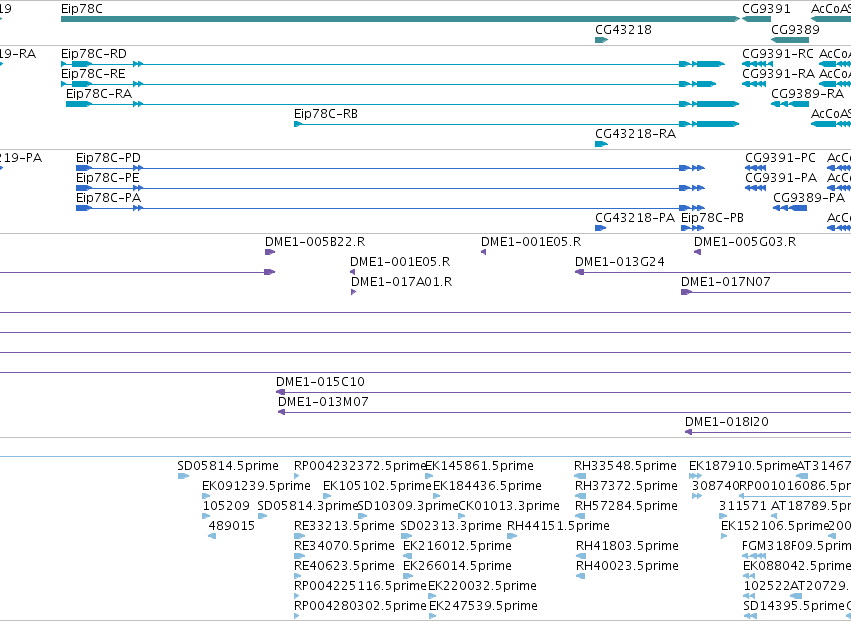
Task: Select EST SD10309.3prime
Action: [408, 506]
